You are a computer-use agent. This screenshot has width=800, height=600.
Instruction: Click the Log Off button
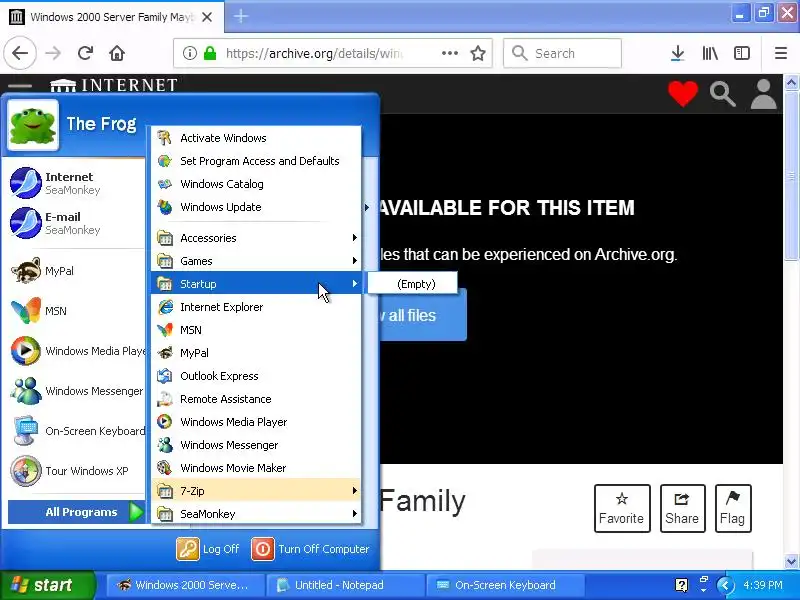click(x=208, y=549)
